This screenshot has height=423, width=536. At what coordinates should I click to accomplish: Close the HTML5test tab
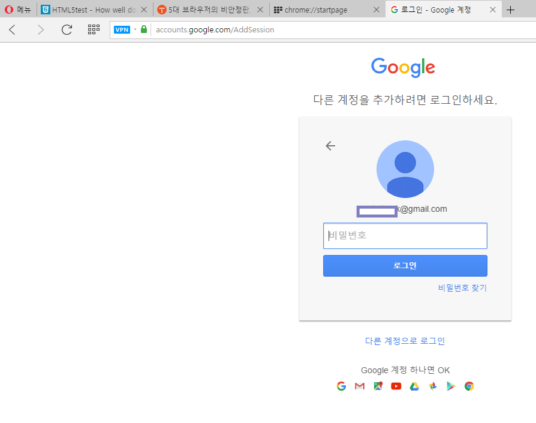click(144, 10)
